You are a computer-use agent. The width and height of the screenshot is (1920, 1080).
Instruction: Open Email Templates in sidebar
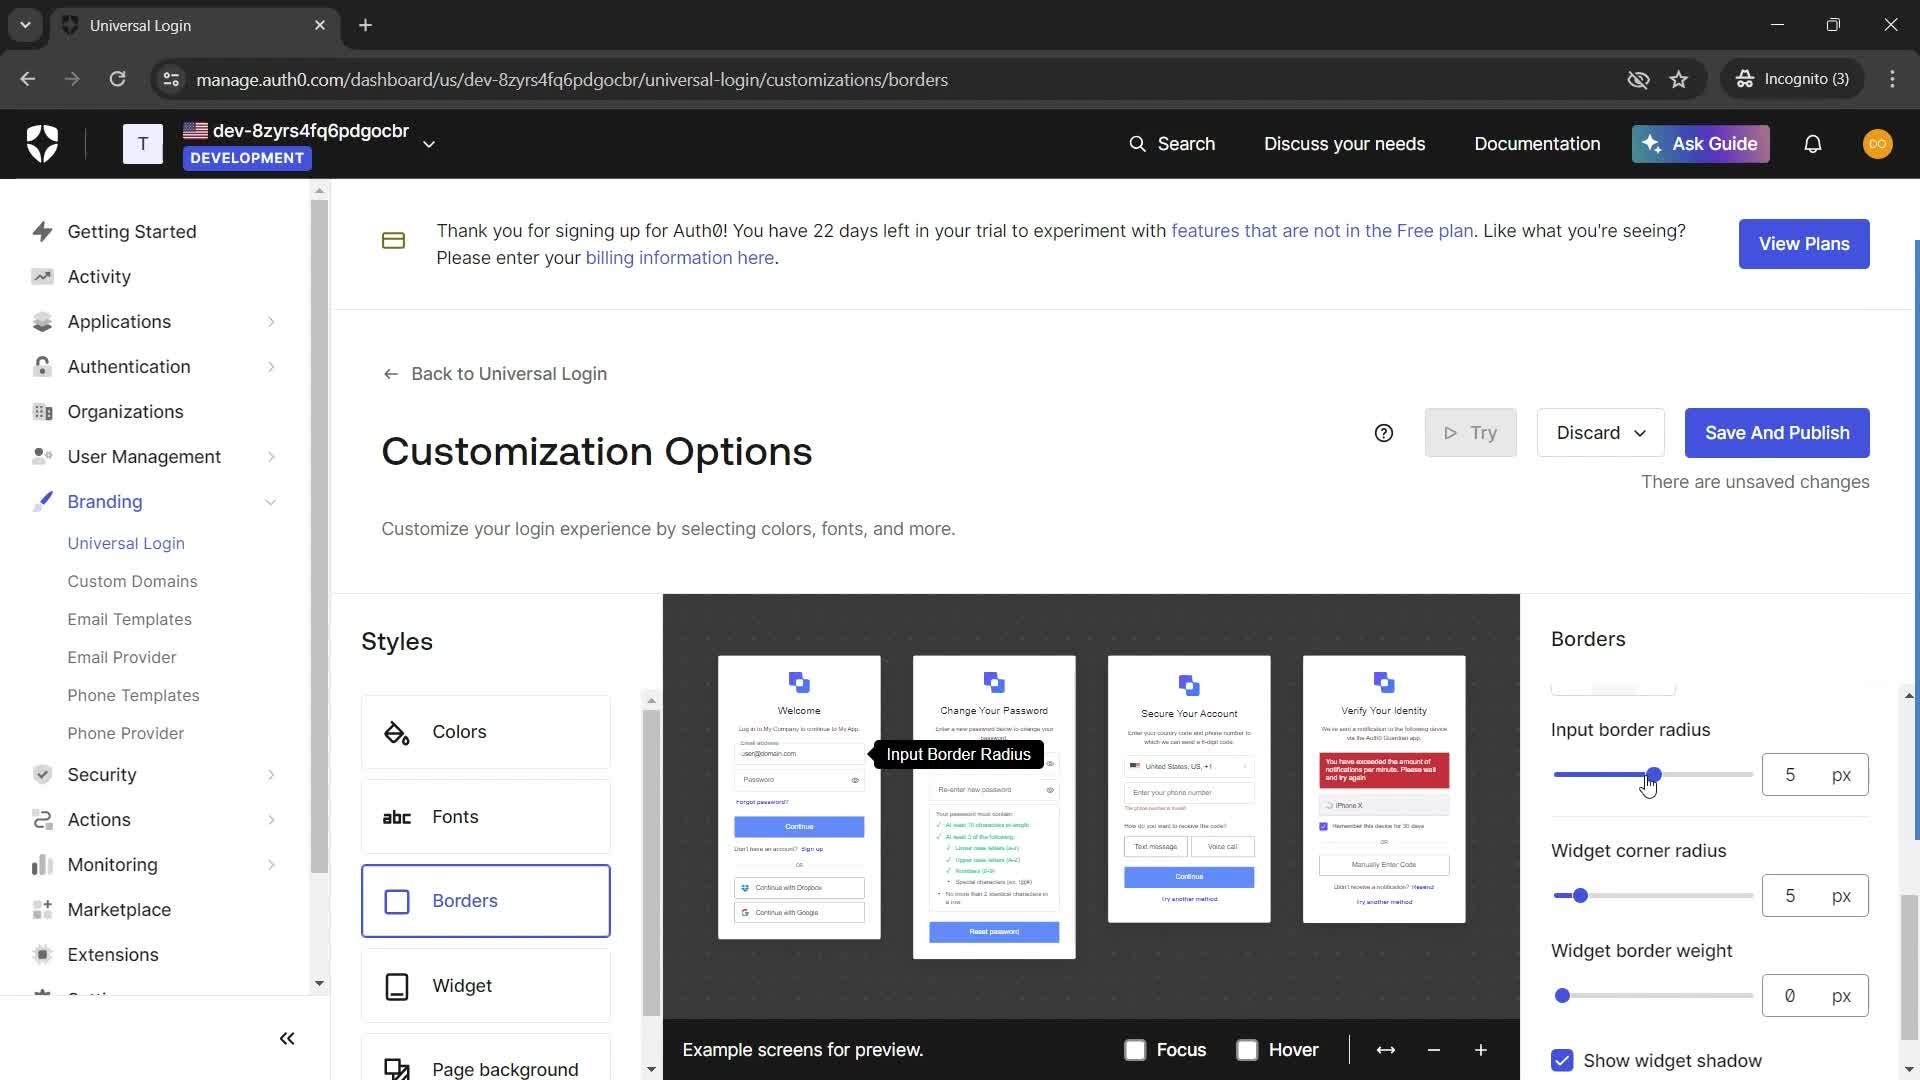[x=129, y=619]
